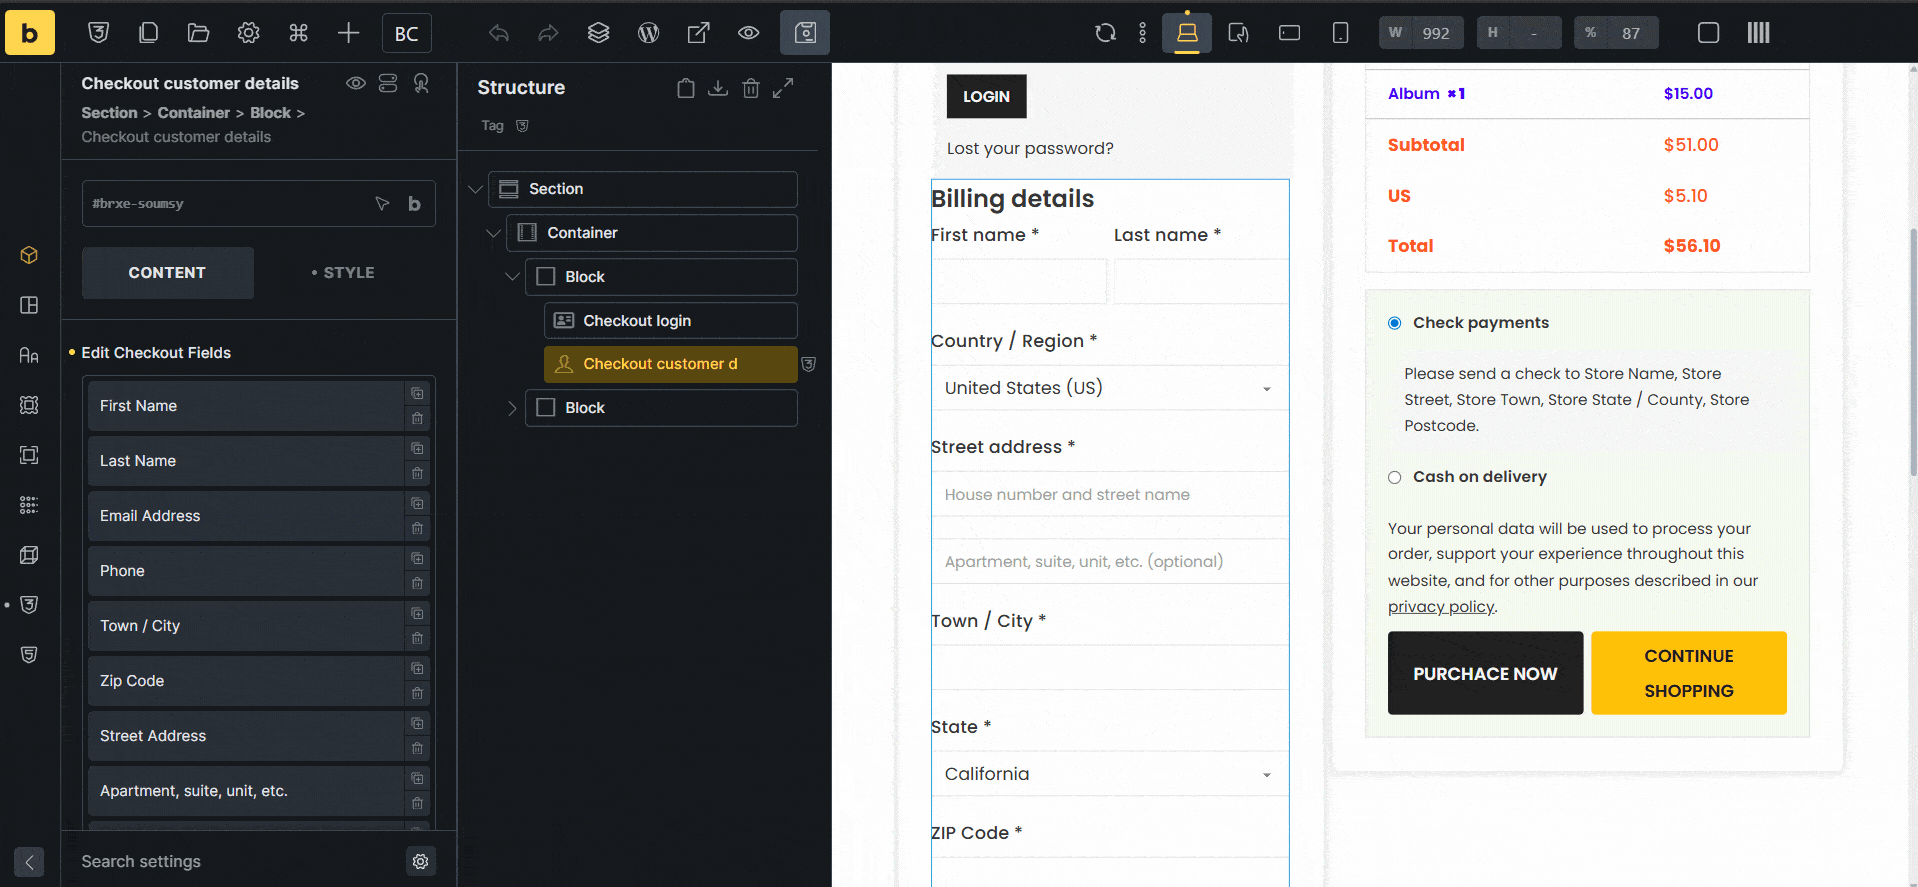This screenshot has height=887, width=1918.
Task: Expand all with arrows icon in Structure
Action: 783,88
